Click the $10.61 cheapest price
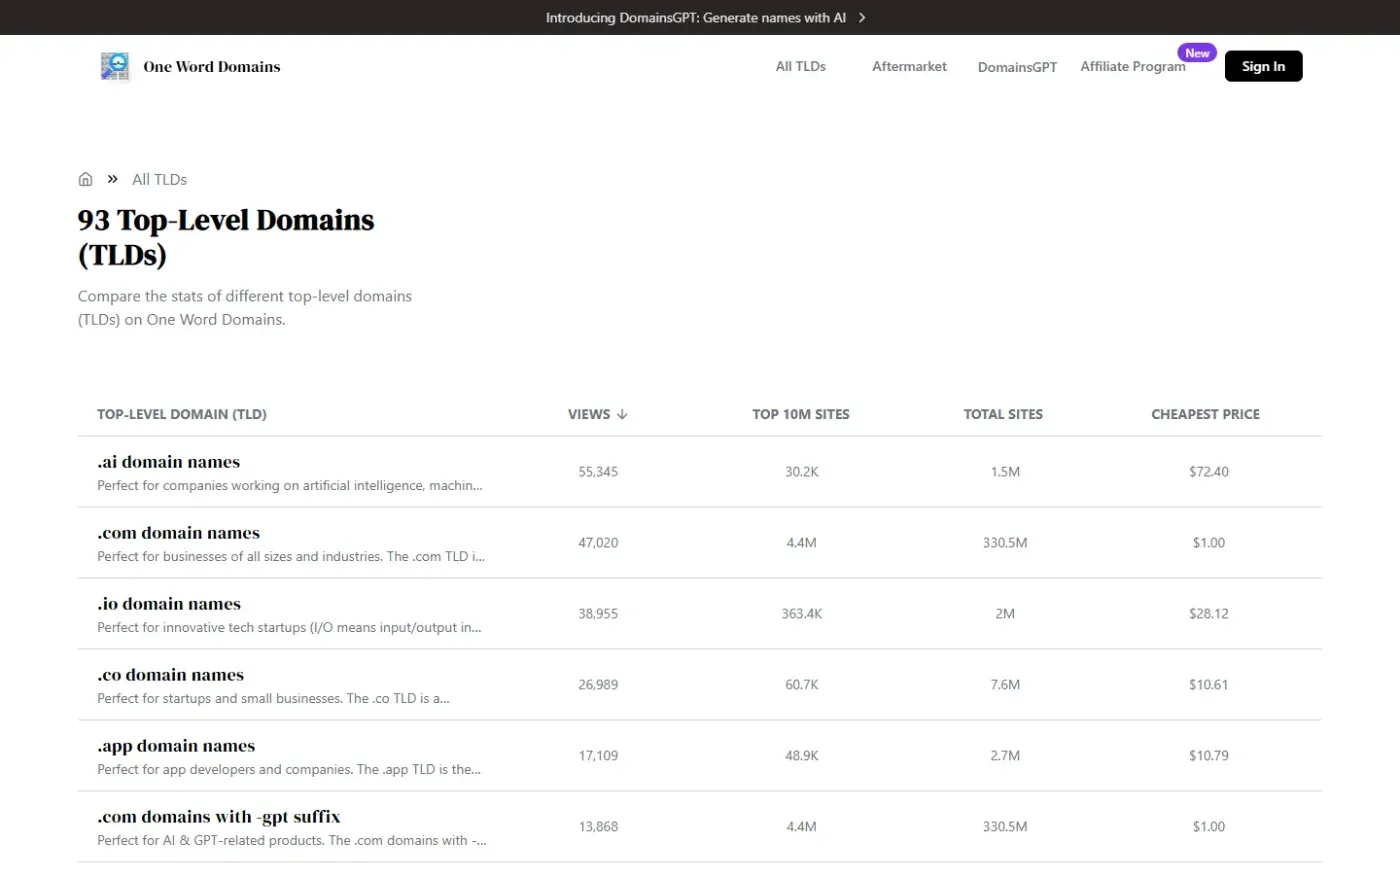Image resolution: width=1400 pixels, height=875 pixels. tap(1209, 685)
